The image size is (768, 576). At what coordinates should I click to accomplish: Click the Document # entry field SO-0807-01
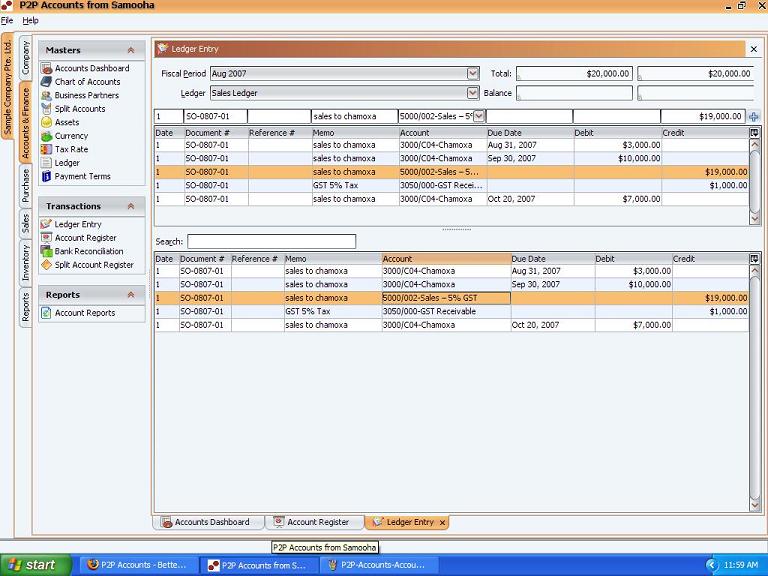pyautogui.click(x=215, y=117)
